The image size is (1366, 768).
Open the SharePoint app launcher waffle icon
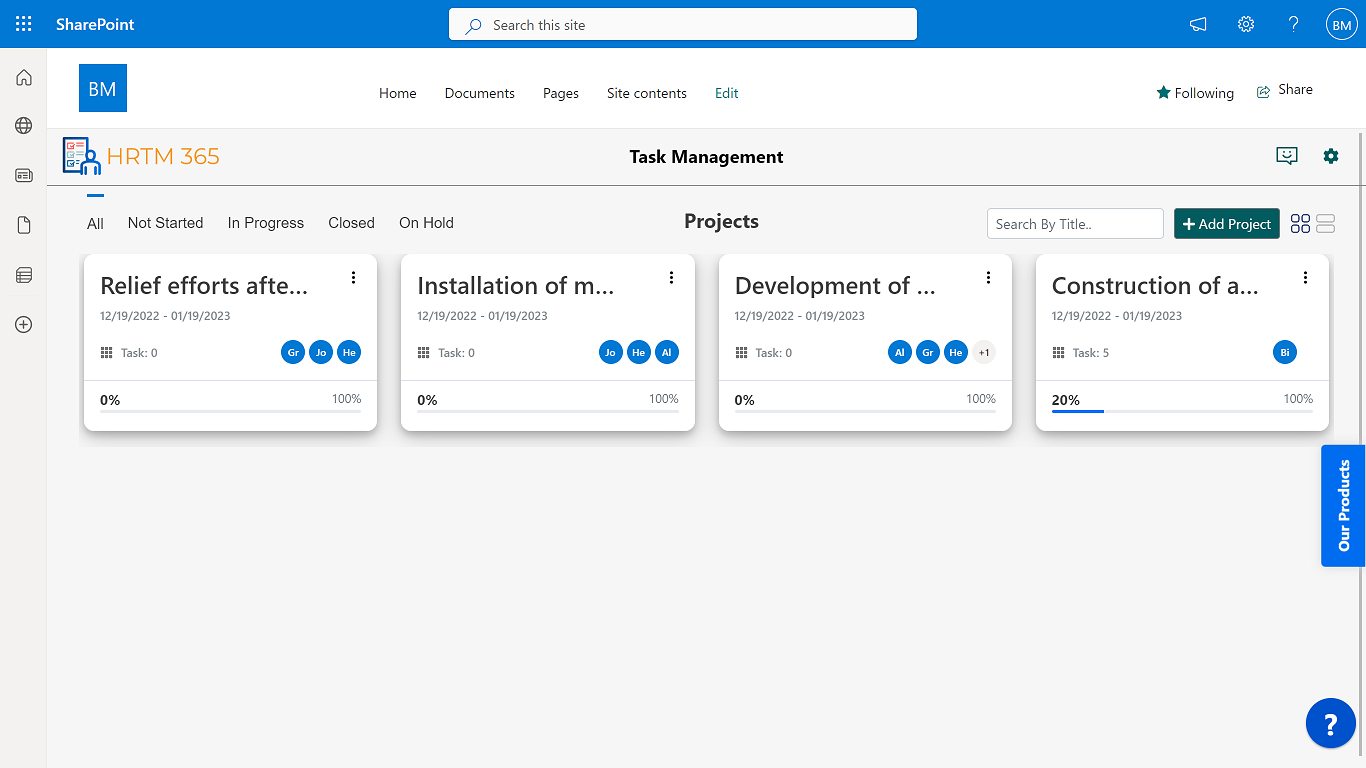(x=24, y=24)
